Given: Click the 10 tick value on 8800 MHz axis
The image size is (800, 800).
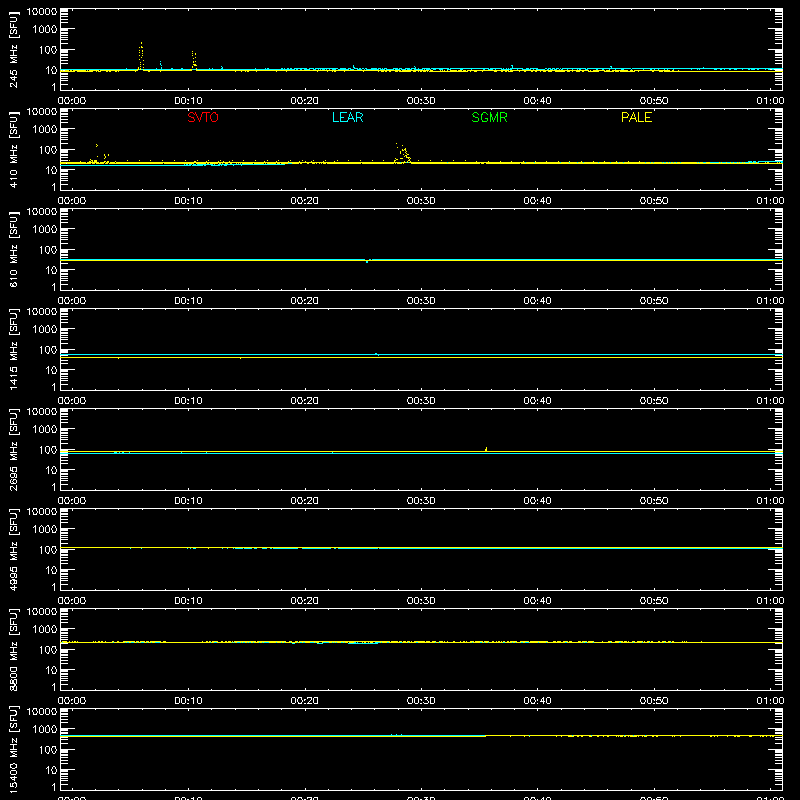Looking at the screenshot, I should (51, 670).
